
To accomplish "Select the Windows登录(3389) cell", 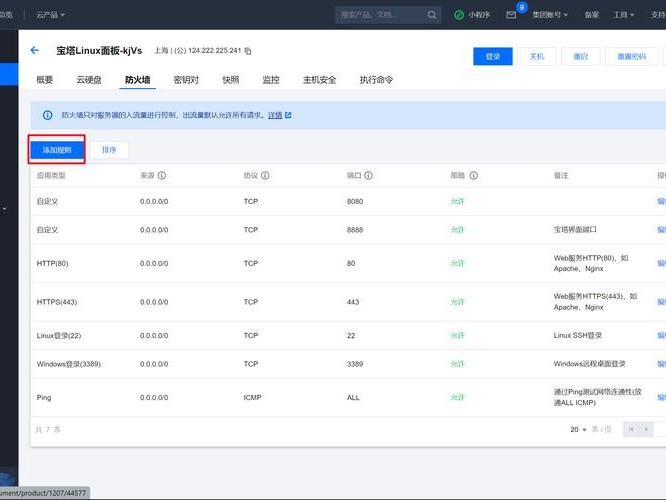I will (x=68, y=364).
